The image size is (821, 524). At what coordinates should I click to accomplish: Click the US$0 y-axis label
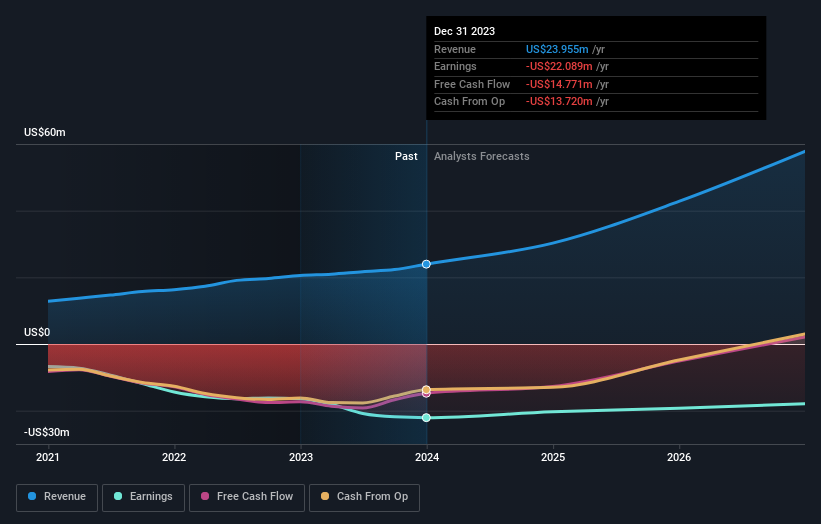pos(37,332)
